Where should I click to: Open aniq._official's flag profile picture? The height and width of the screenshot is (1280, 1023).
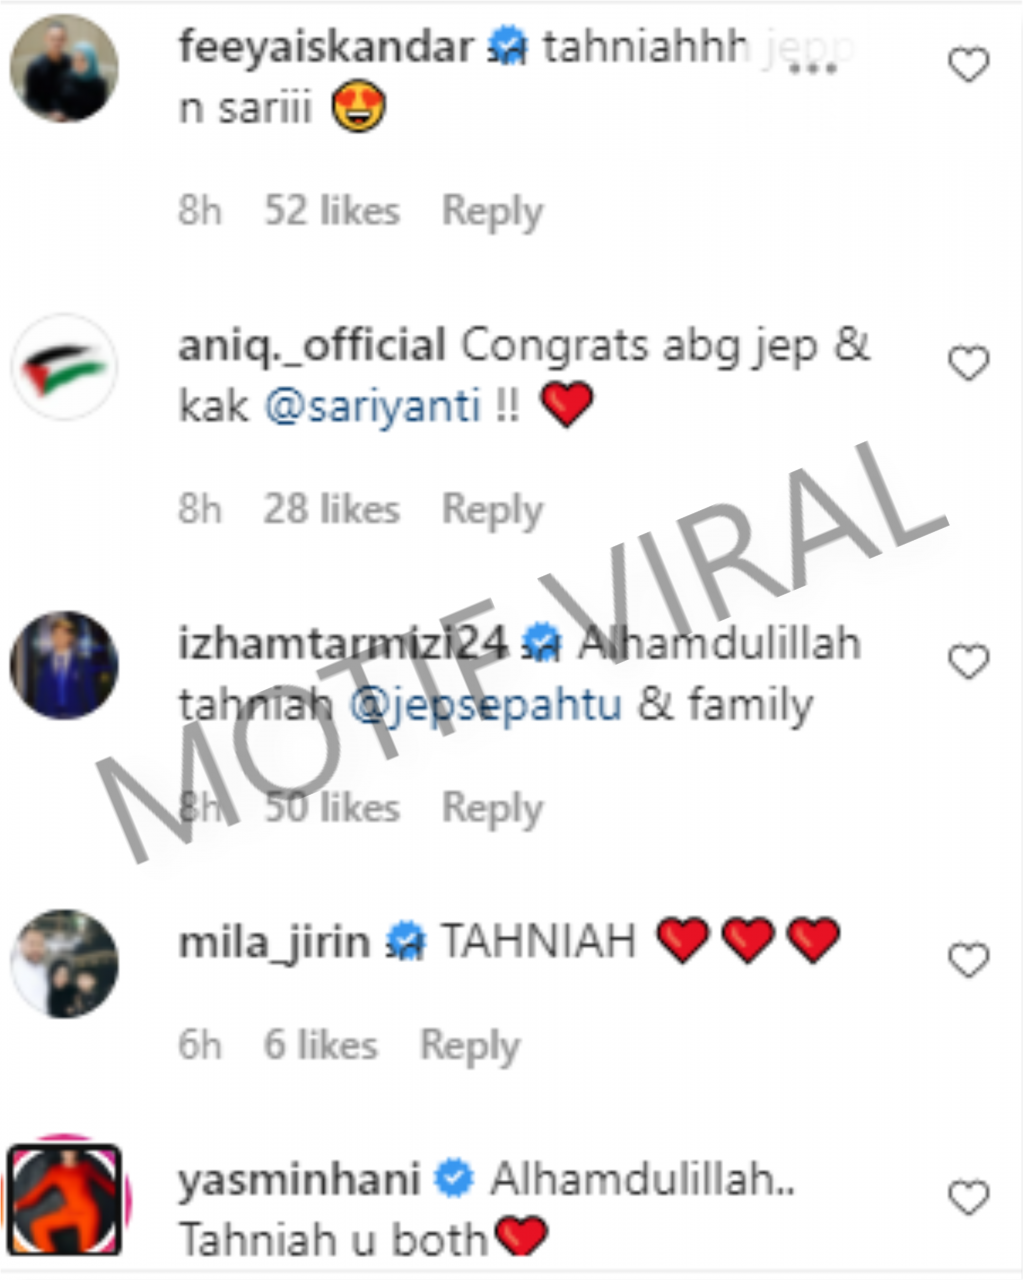pyautogui.click(x=64, y=367)
